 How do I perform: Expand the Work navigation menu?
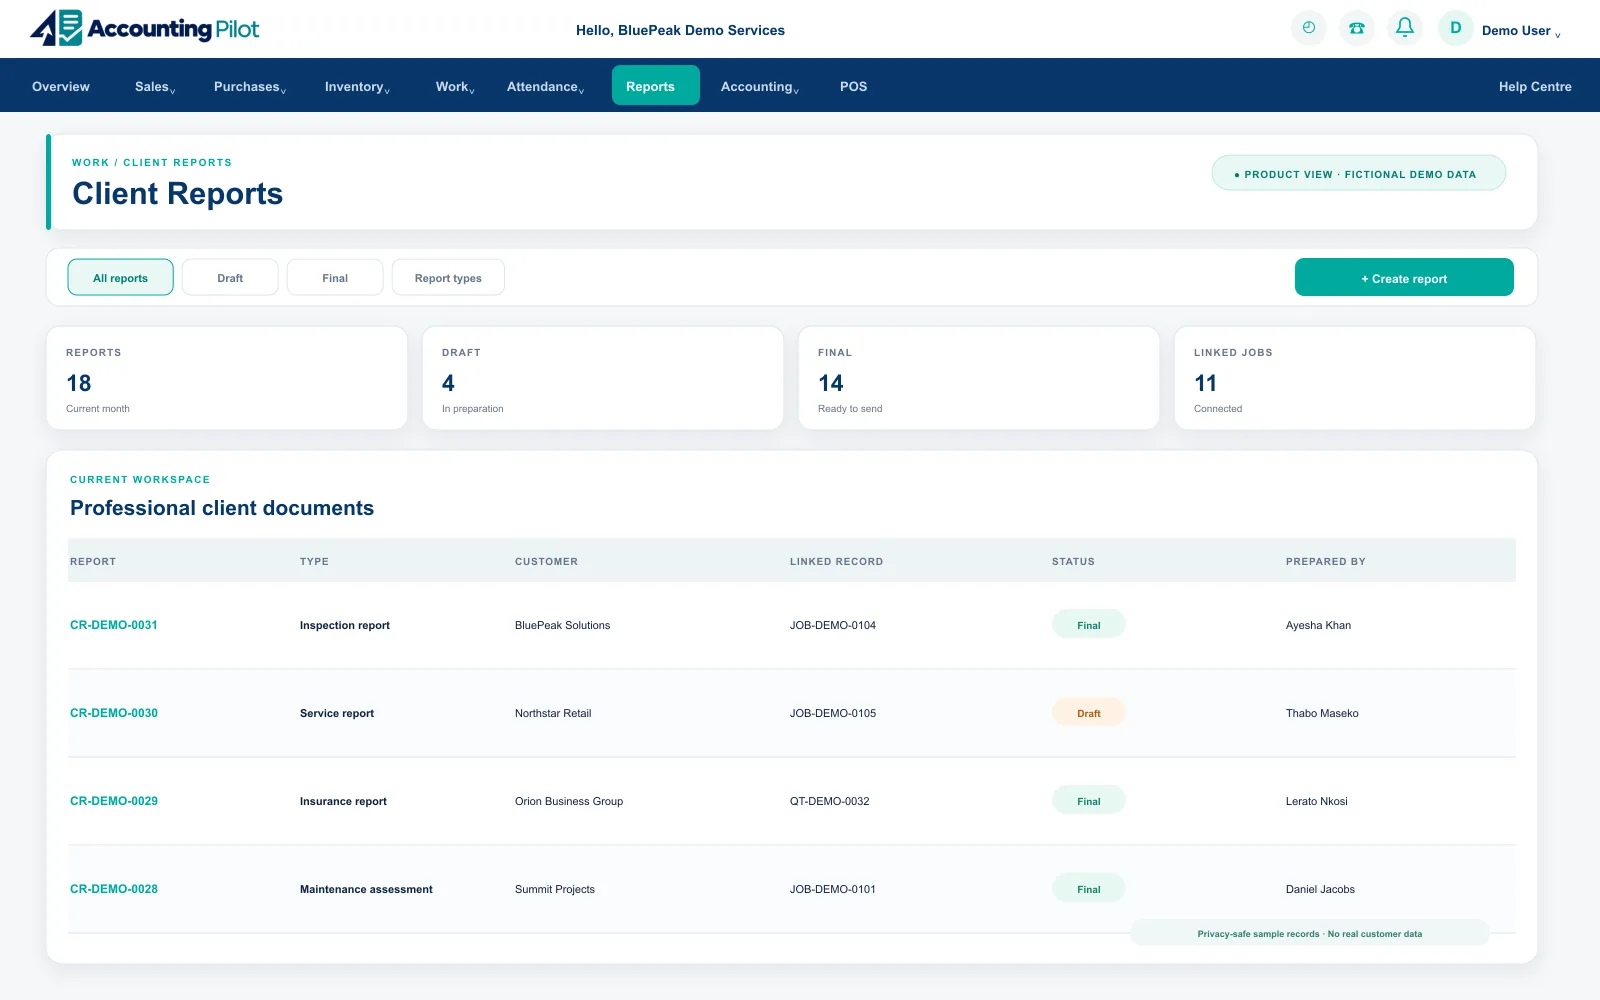(455, 87)
